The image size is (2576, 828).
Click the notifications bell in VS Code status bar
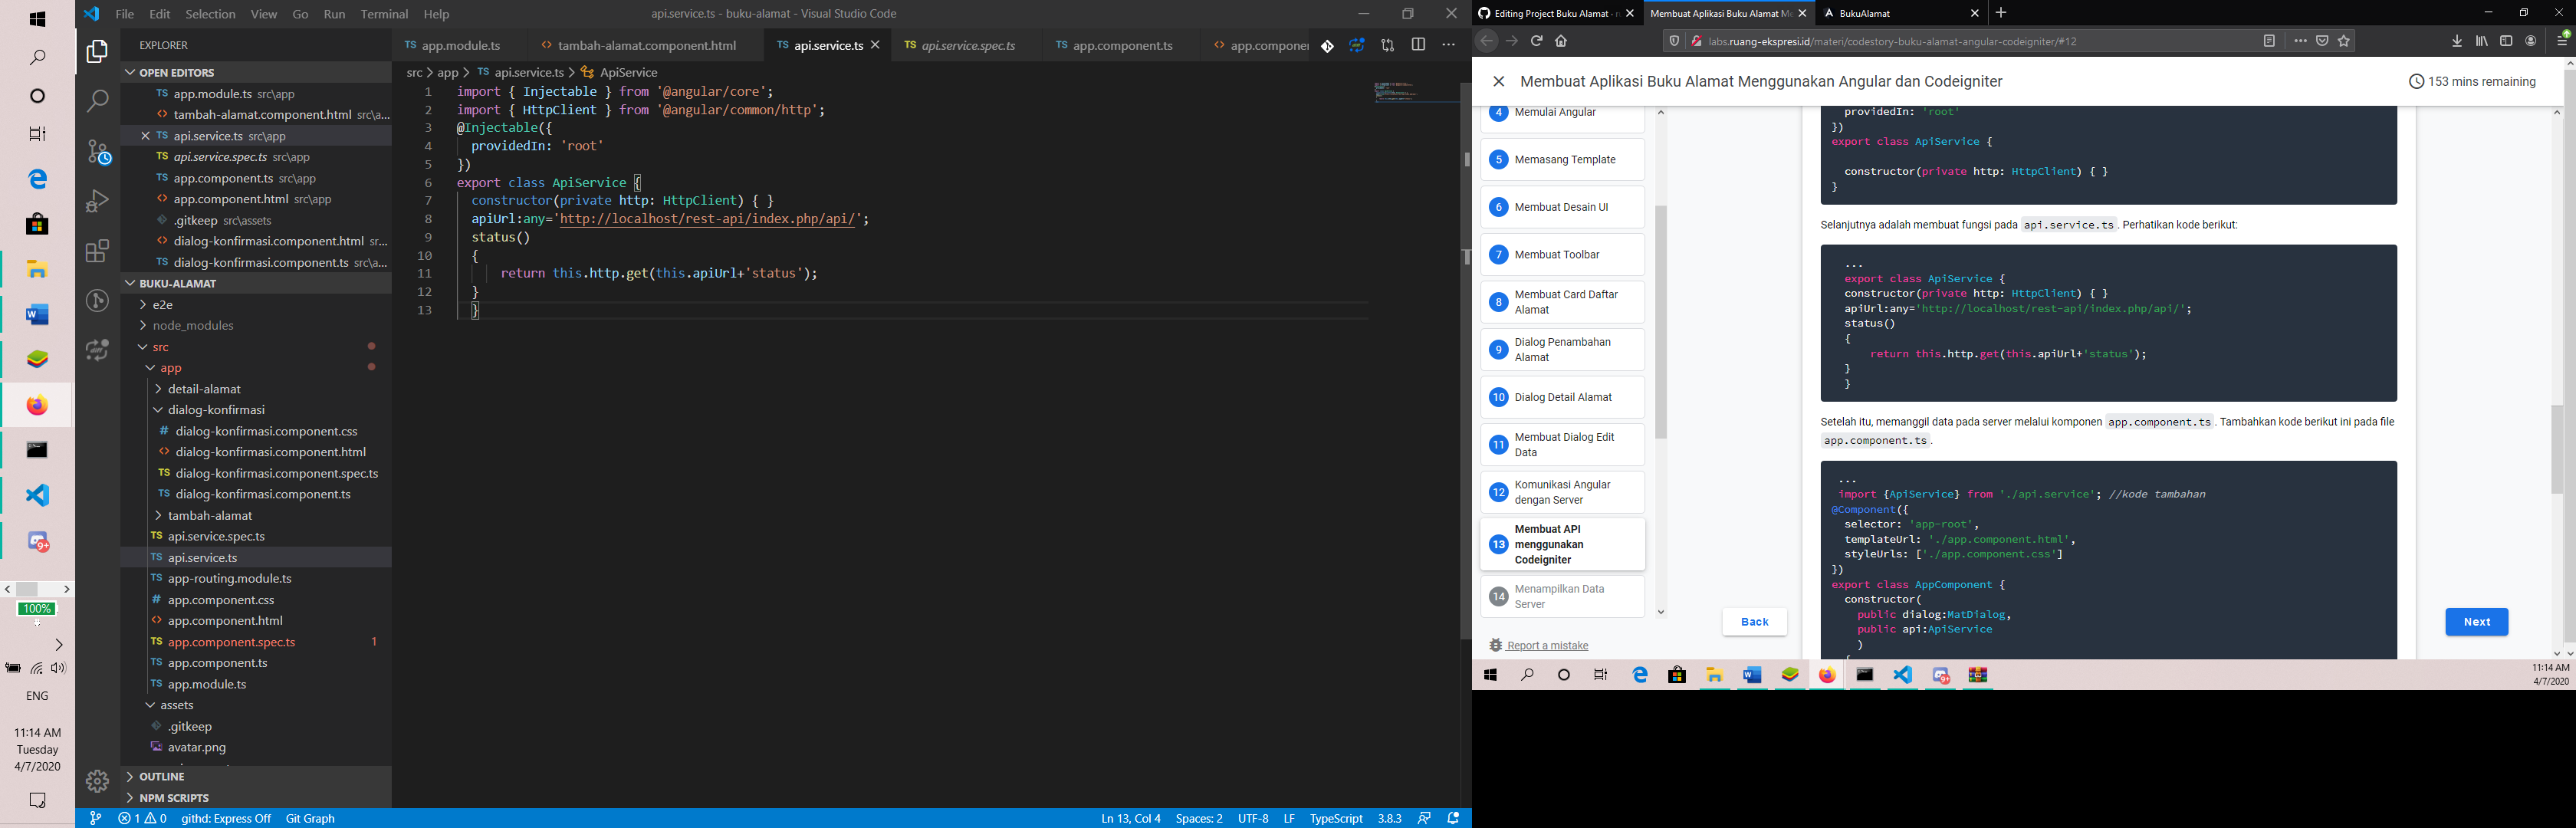[x=1454, y=818]
